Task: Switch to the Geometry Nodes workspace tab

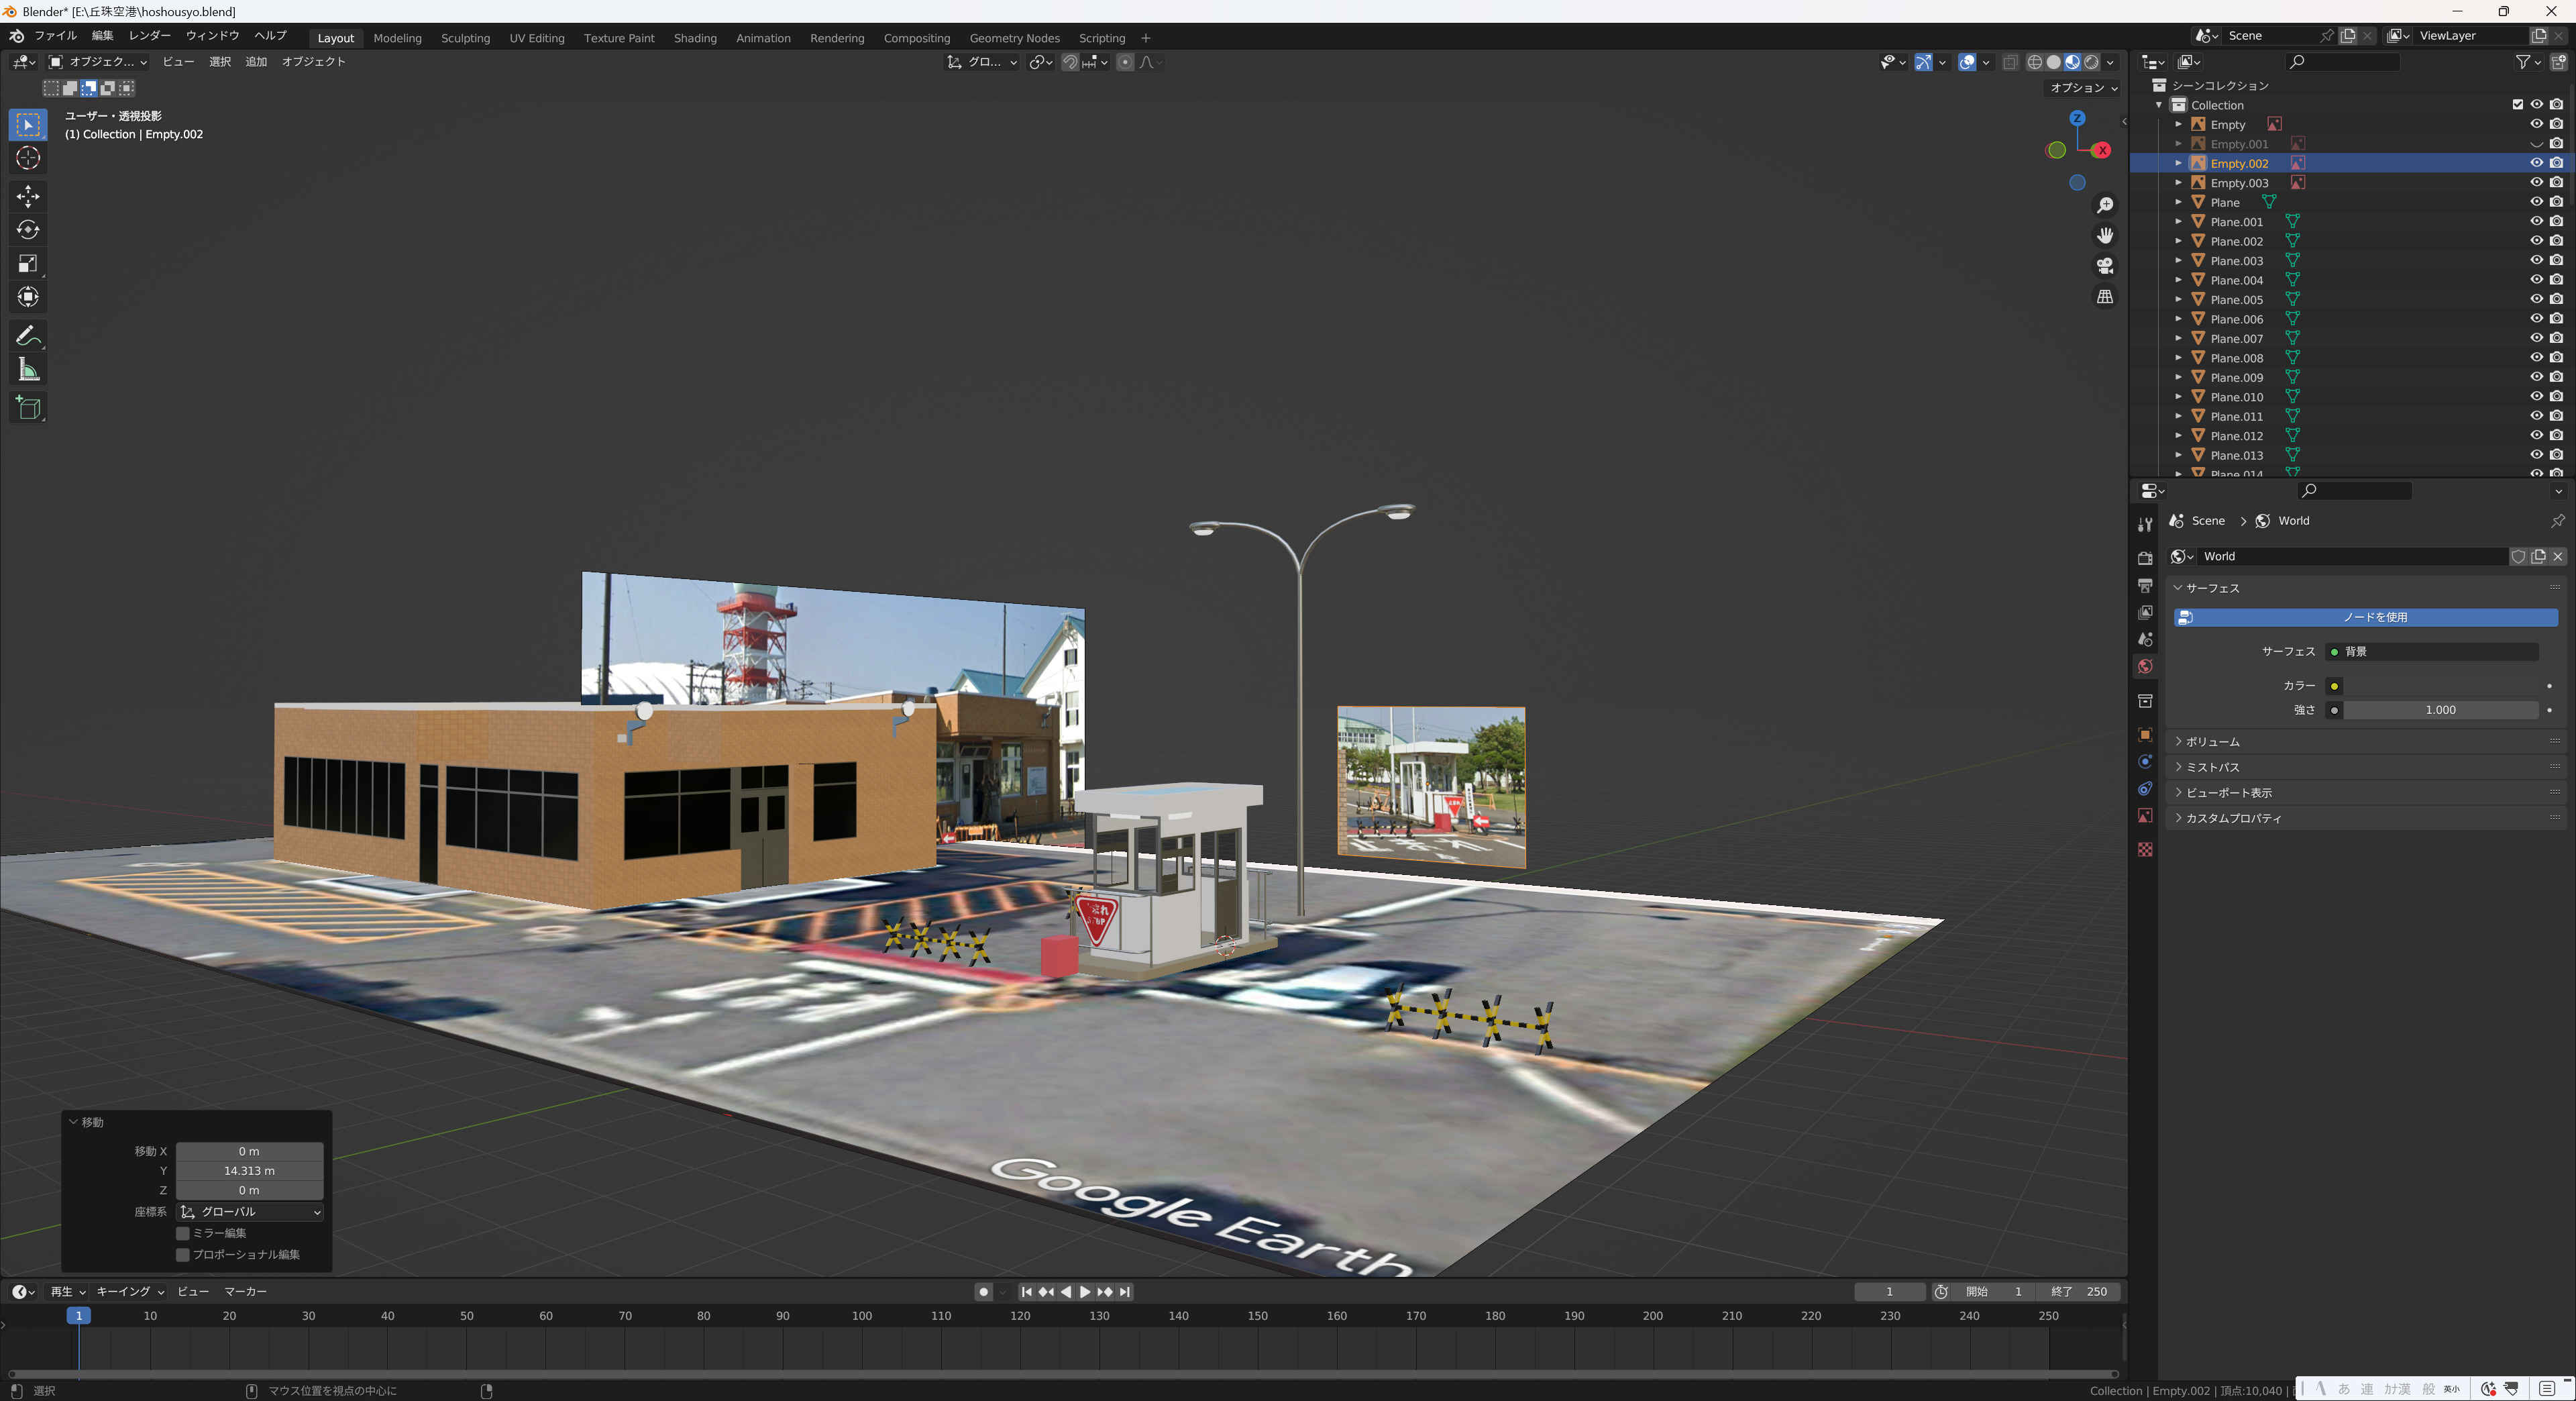Action: (x=1014, y=38)
